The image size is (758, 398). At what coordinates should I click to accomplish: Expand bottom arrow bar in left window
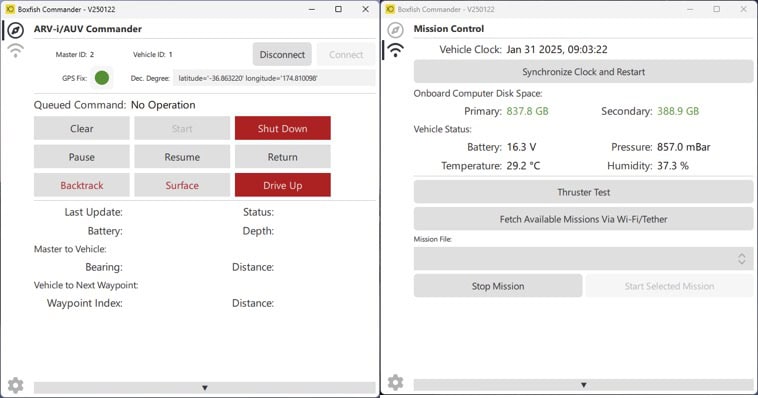pyautogui.click(x=204, y=387)
